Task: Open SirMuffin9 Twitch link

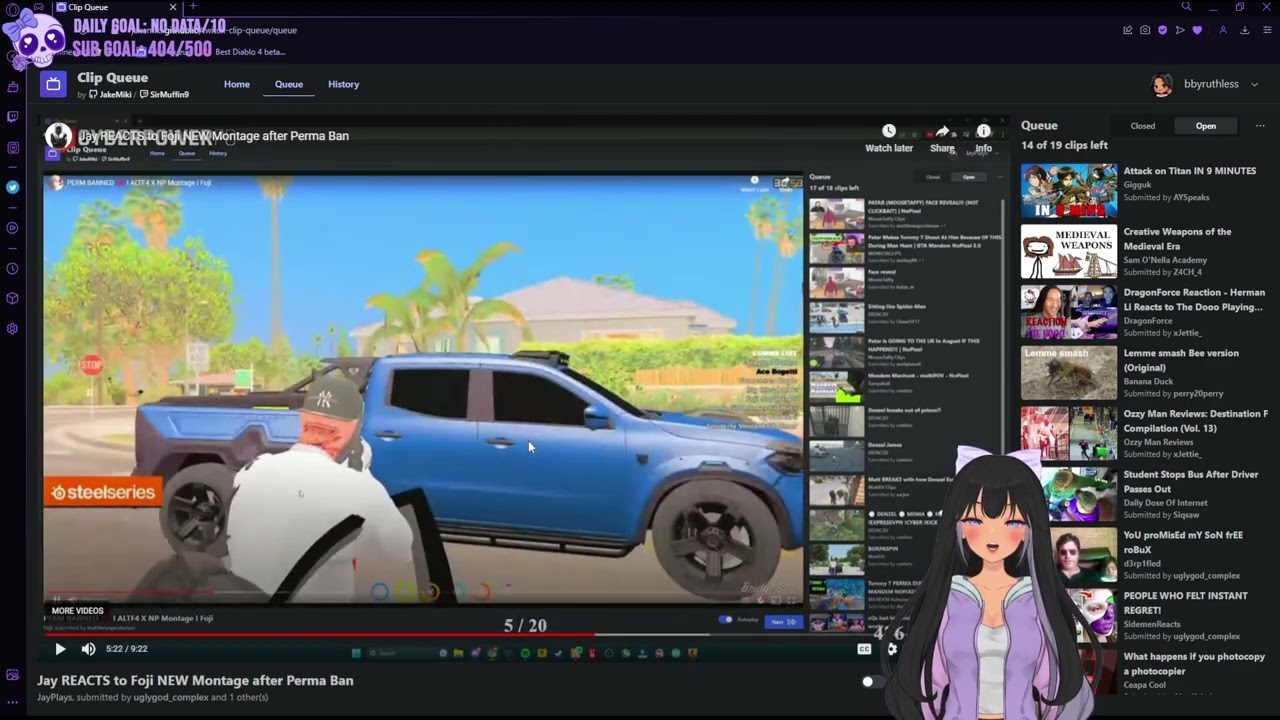Action: pos(164,95)
